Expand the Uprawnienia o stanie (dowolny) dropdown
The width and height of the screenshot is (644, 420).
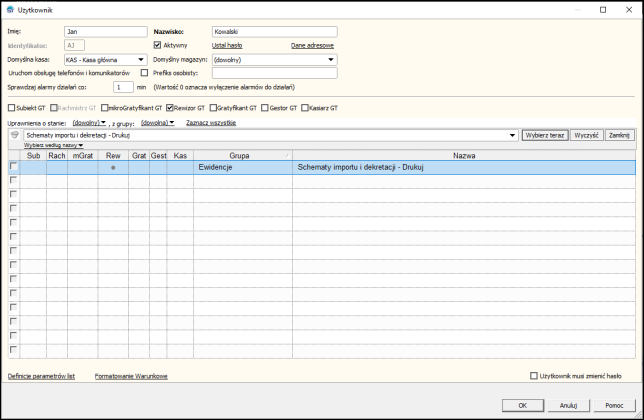(x=89, y=123)
